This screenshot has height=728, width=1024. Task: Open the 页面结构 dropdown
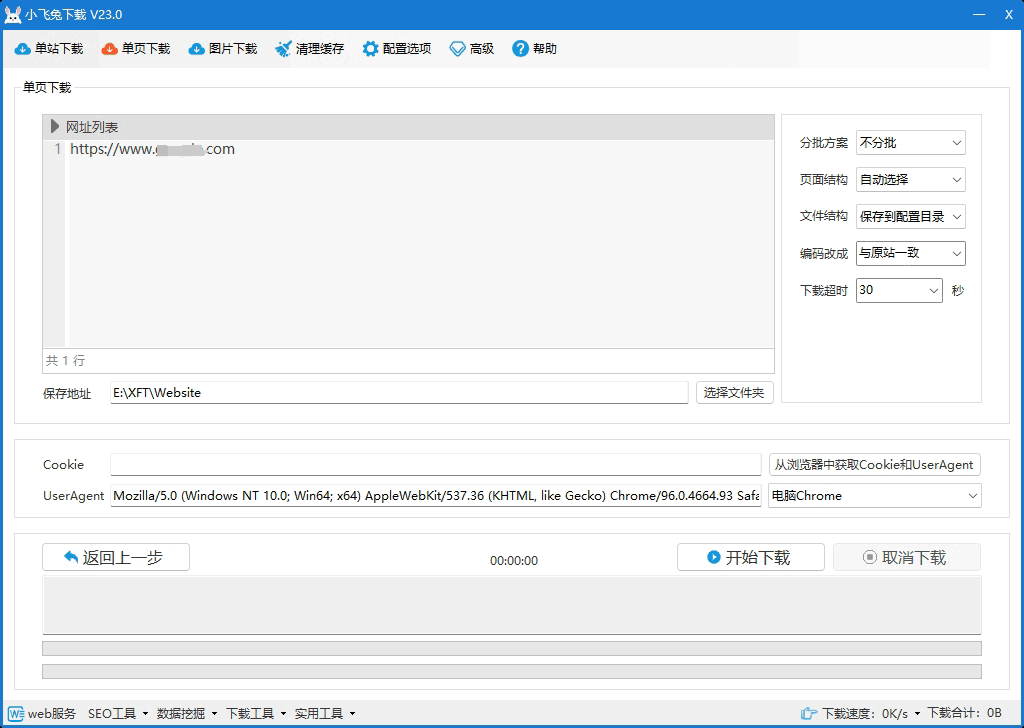910,180
